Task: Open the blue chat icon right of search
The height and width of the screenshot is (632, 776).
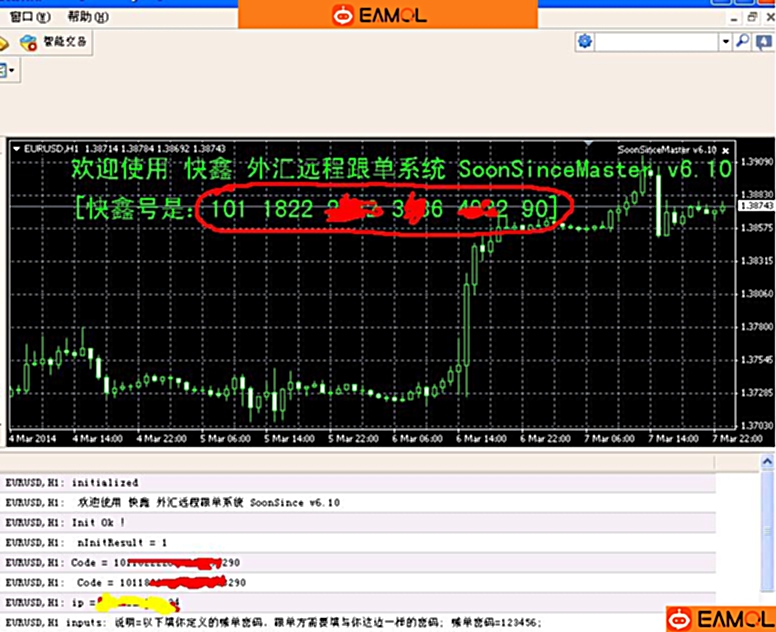Action: [x=763, y=42]
